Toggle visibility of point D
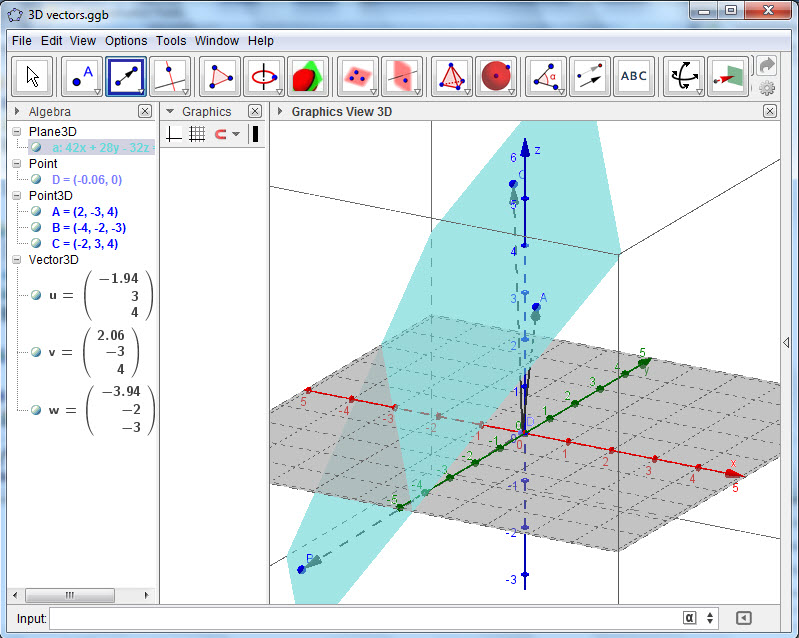Viewport: 799px width, 638px height. click(36, 179)
